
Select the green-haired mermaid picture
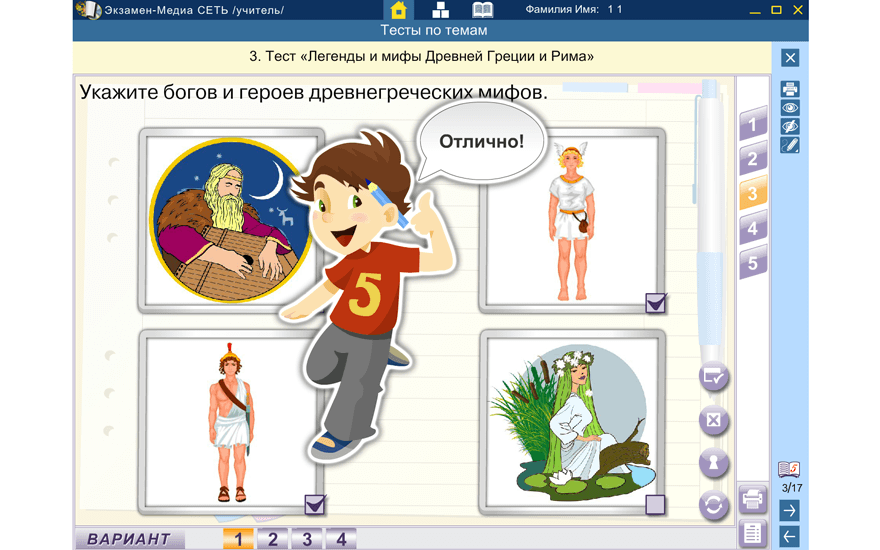572,423
